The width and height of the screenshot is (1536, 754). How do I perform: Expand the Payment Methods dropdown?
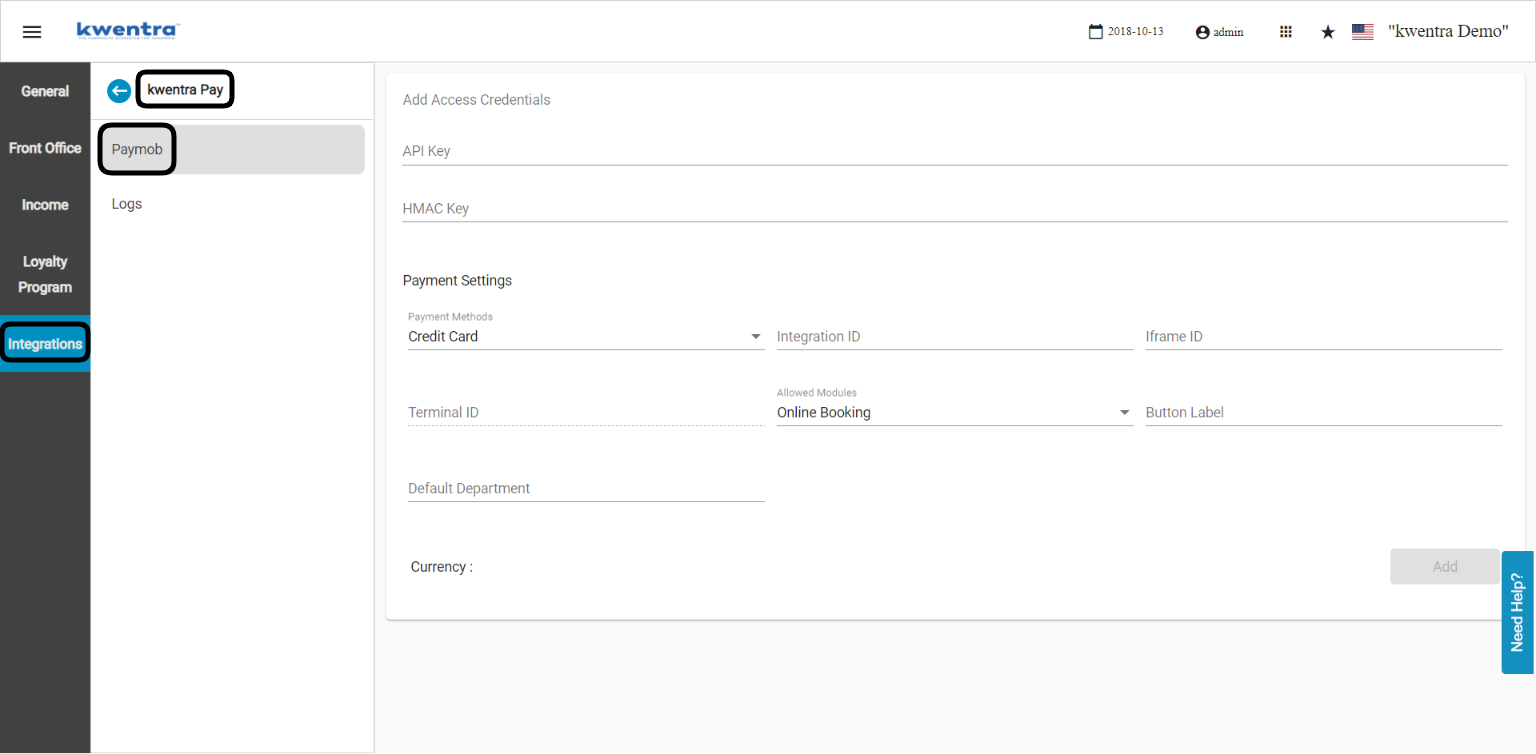[x=586, y=337]
